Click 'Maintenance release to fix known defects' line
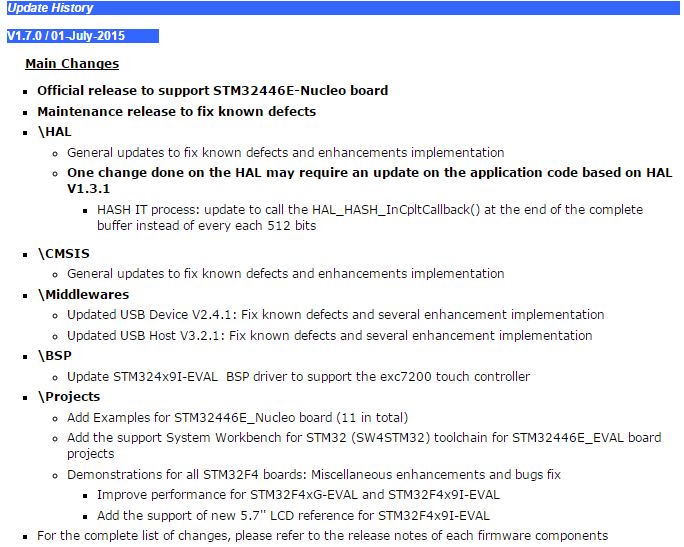 [176, 112]
